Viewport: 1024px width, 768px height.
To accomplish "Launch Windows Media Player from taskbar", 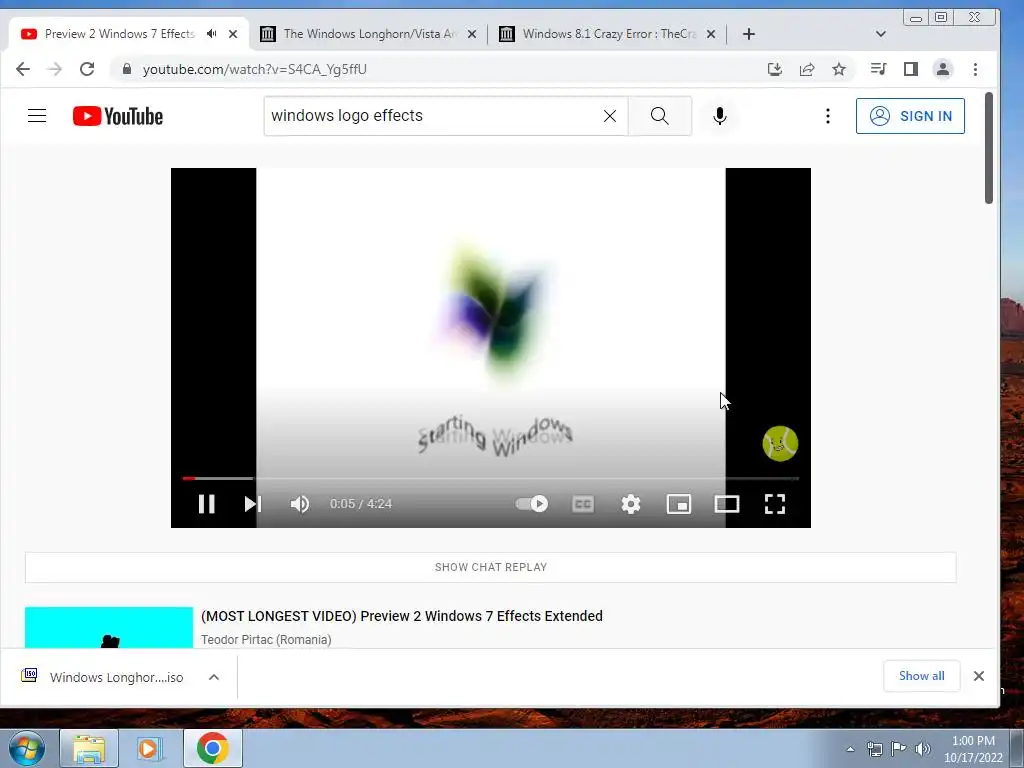I will (148, 748).
